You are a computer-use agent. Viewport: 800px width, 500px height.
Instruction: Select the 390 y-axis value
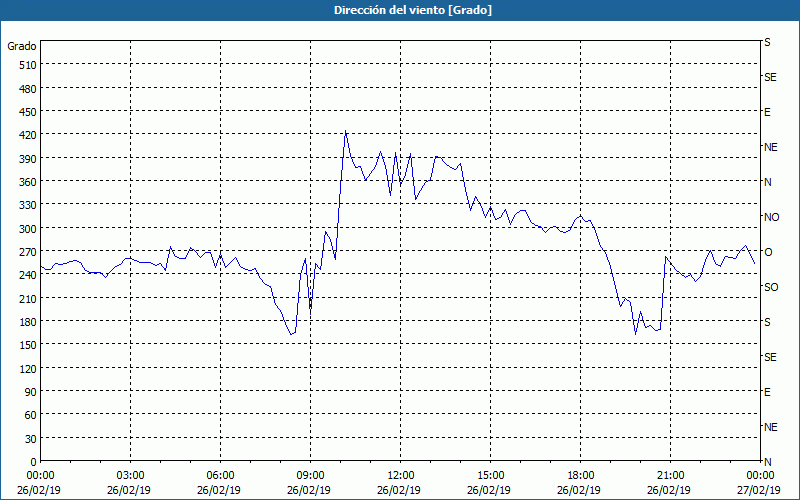pyautogui.click(x=29, y=159)
